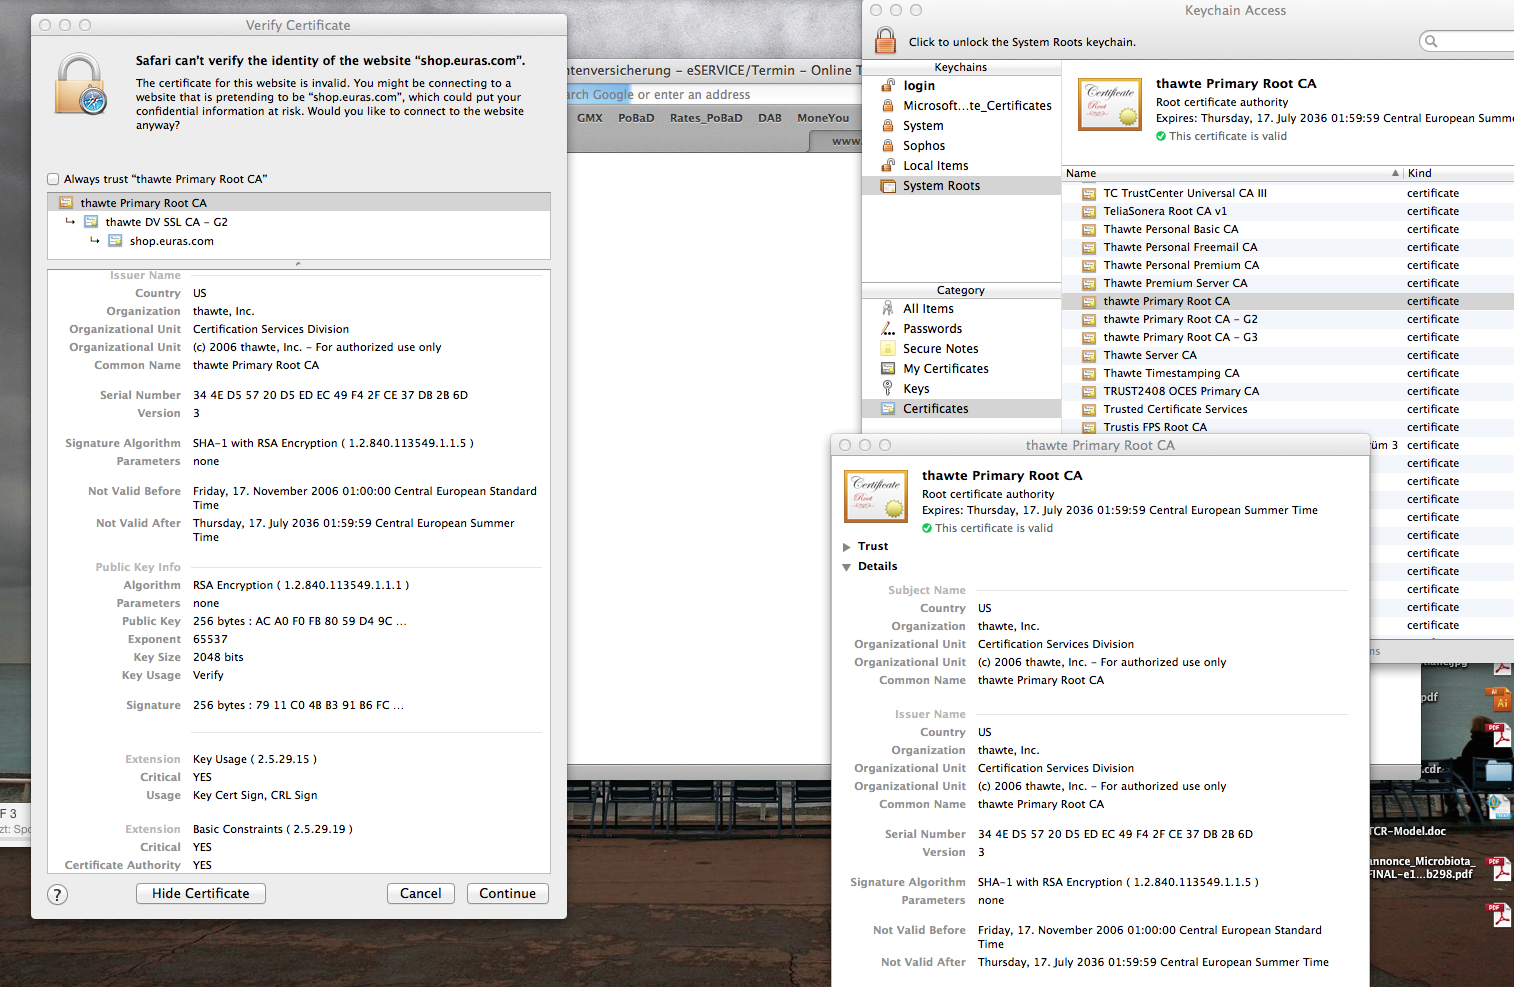Click the Keychain Access search field
Viewport: 1514px width, 987px height.
[1467, 41]
